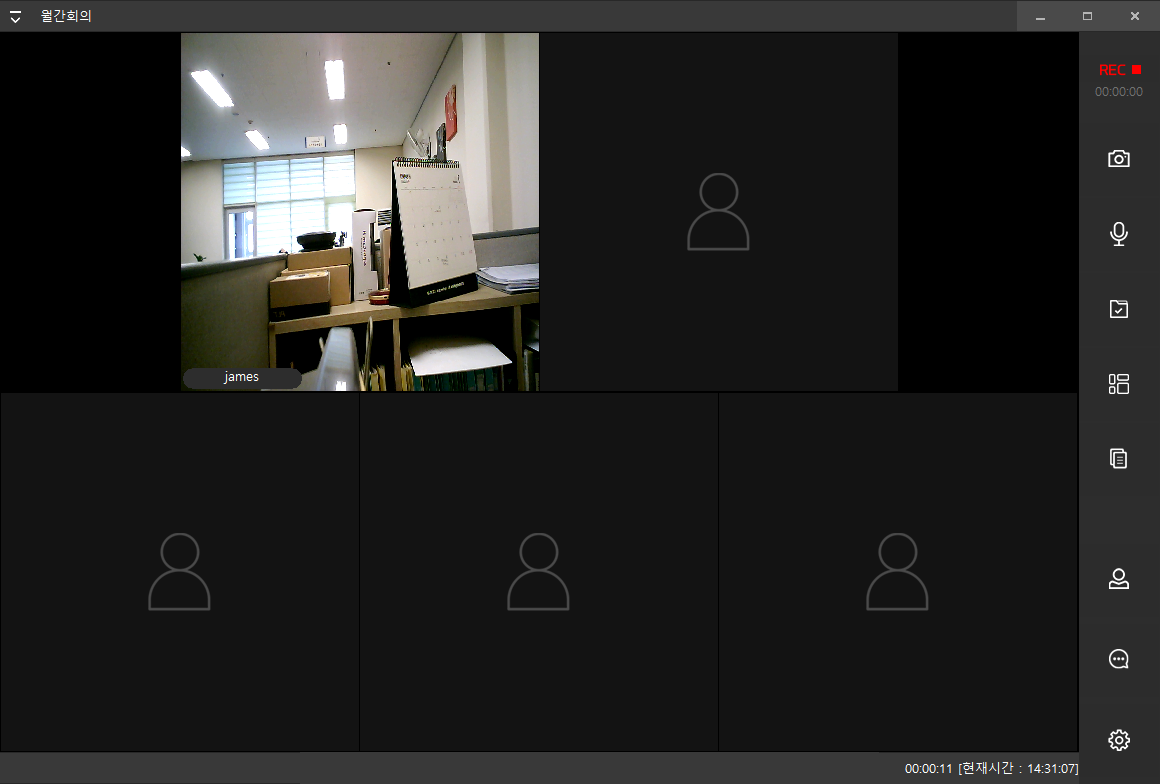Click the 월간회의 window title
Viewport: 1160px width, 784px height.
[x=67, y=16]
